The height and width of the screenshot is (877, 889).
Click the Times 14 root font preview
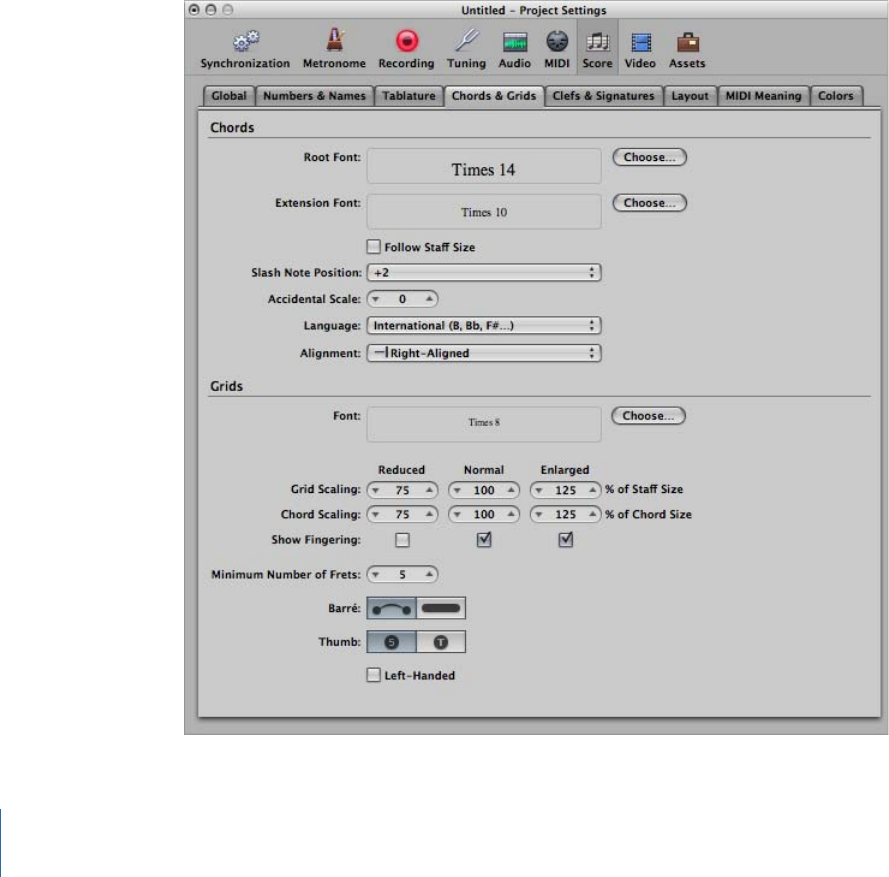(x=484, y=166)
